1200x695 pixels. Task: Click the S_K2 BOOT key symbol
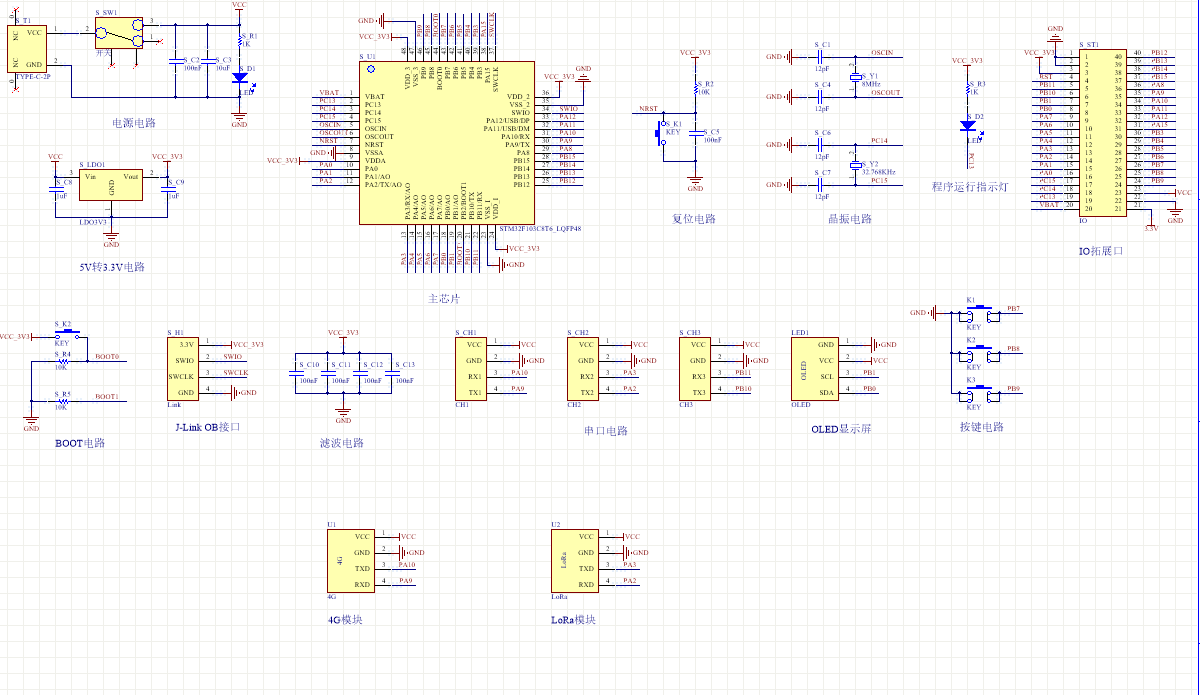click(x=67, y=336)
